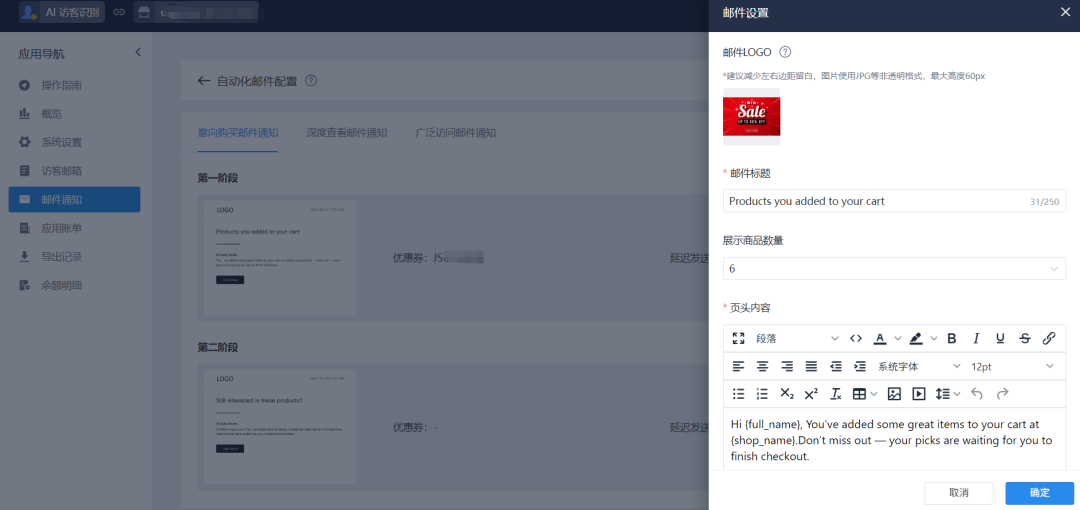Click help icon beside 自动化邮件配置
1080x510 pixels.
pyautogui.click(x=311, y=81)
